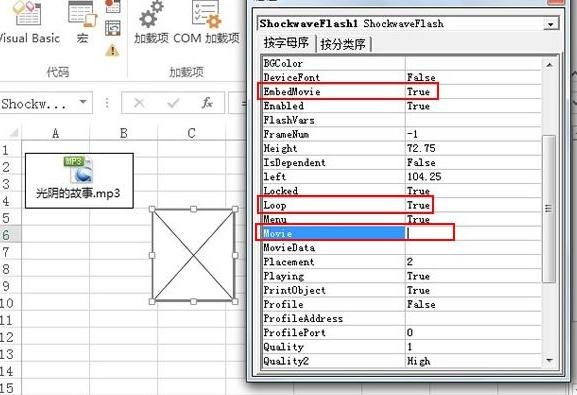
Task: Select the BGColor property row
Action: (401, 63)
